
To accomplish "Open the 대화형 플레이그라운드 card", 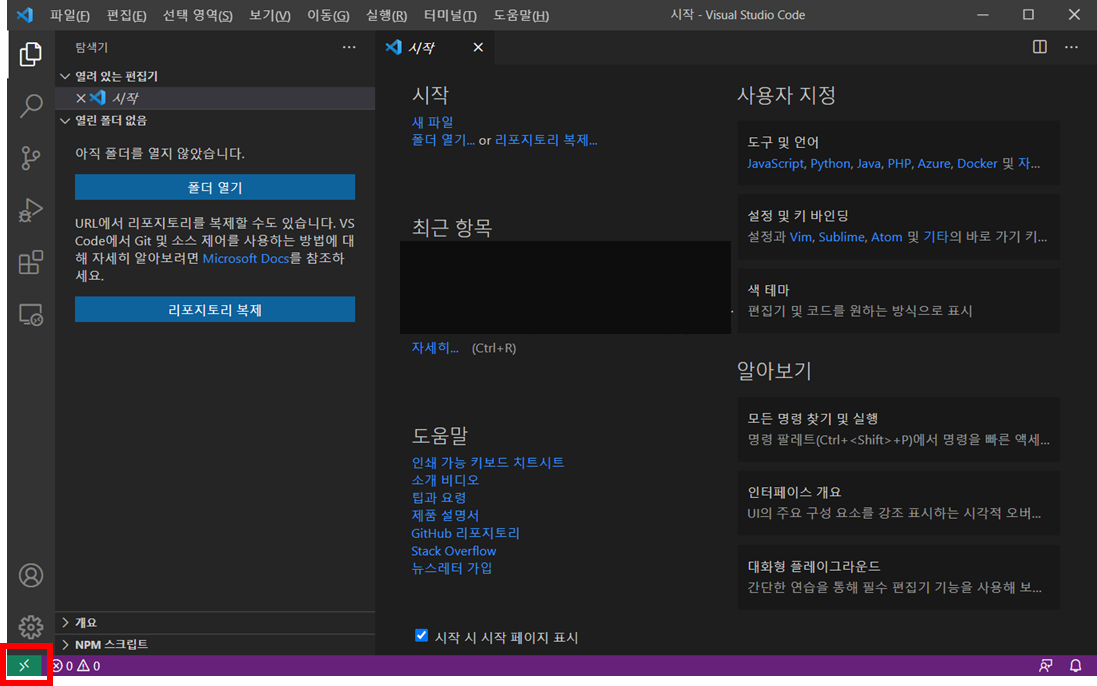I will point(898,577).
